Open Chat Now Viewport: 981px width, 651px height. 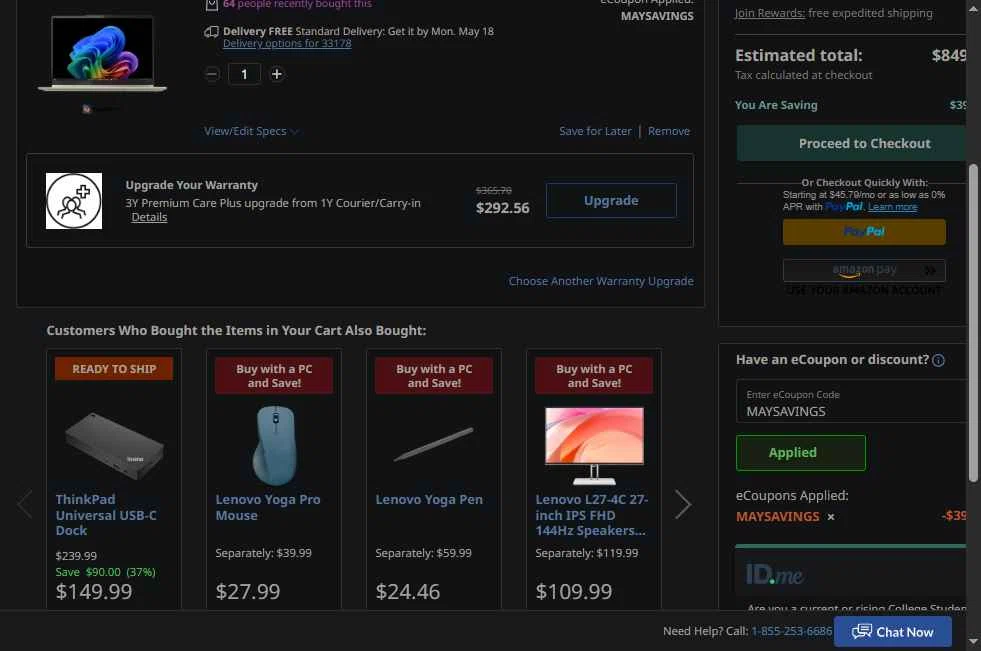click(x=893, y=632)
